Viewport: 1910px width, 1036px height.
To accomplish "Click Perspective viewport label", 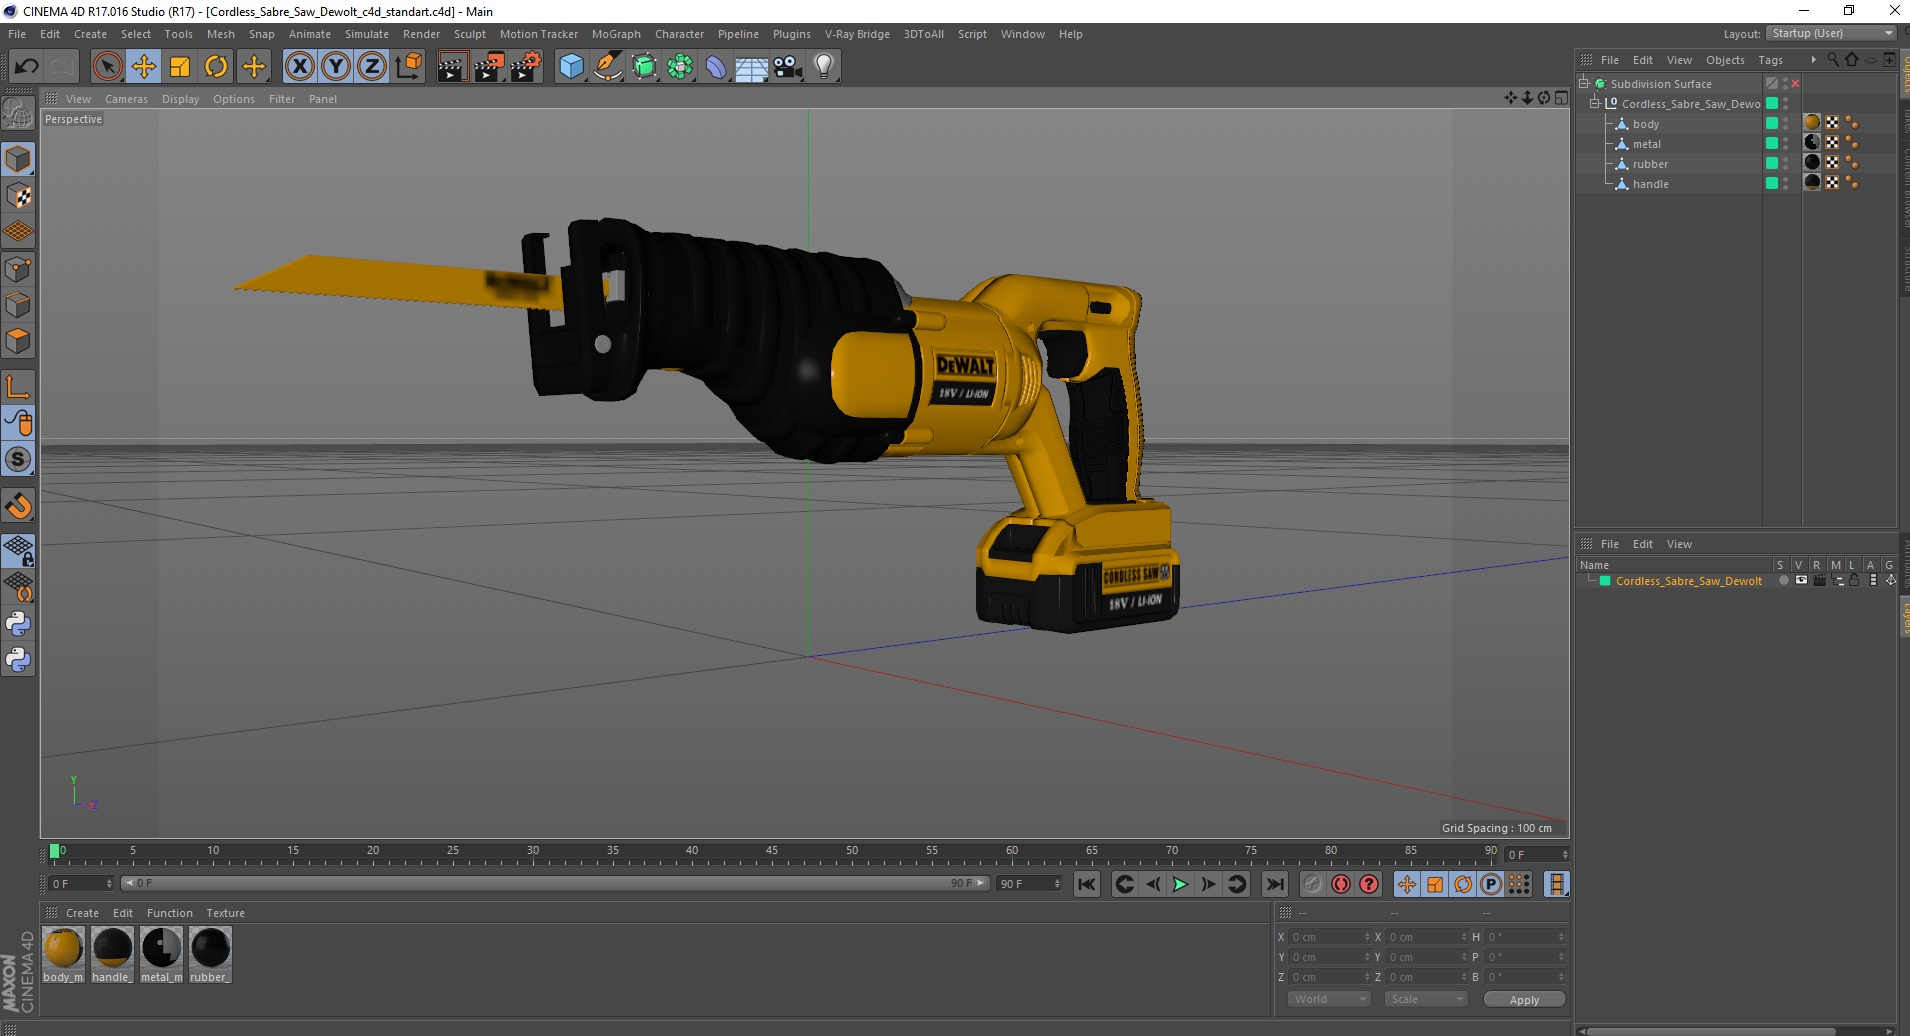I will coord(73,119).
